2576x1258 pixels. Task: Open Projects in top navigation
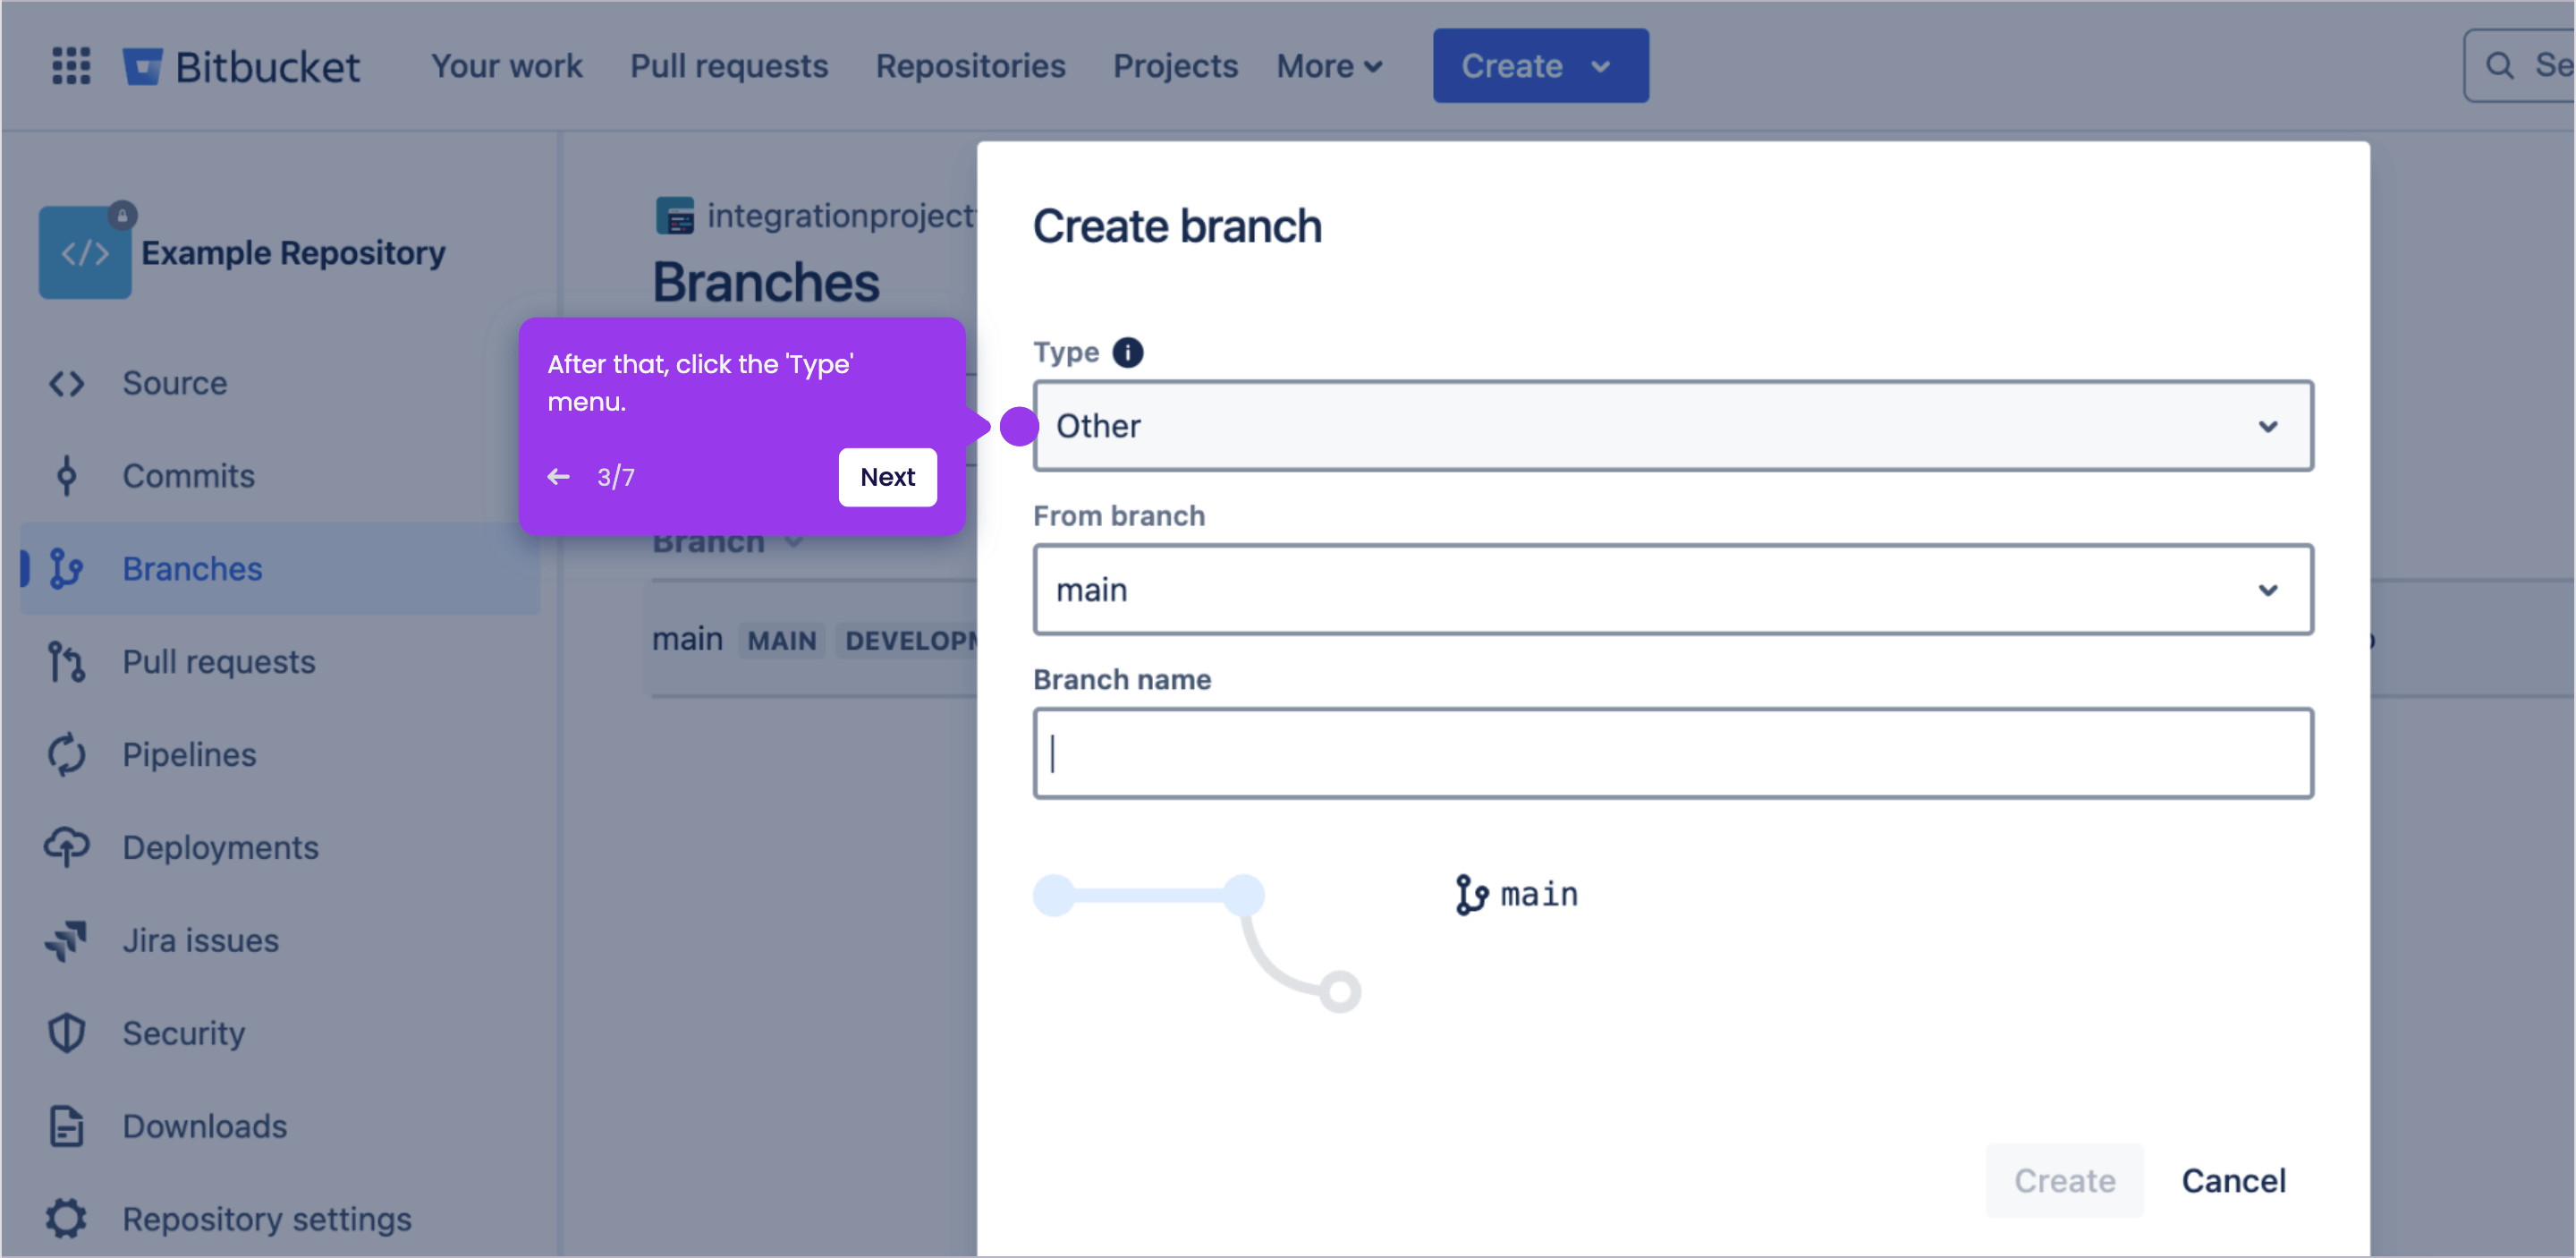coord(1175,66)
